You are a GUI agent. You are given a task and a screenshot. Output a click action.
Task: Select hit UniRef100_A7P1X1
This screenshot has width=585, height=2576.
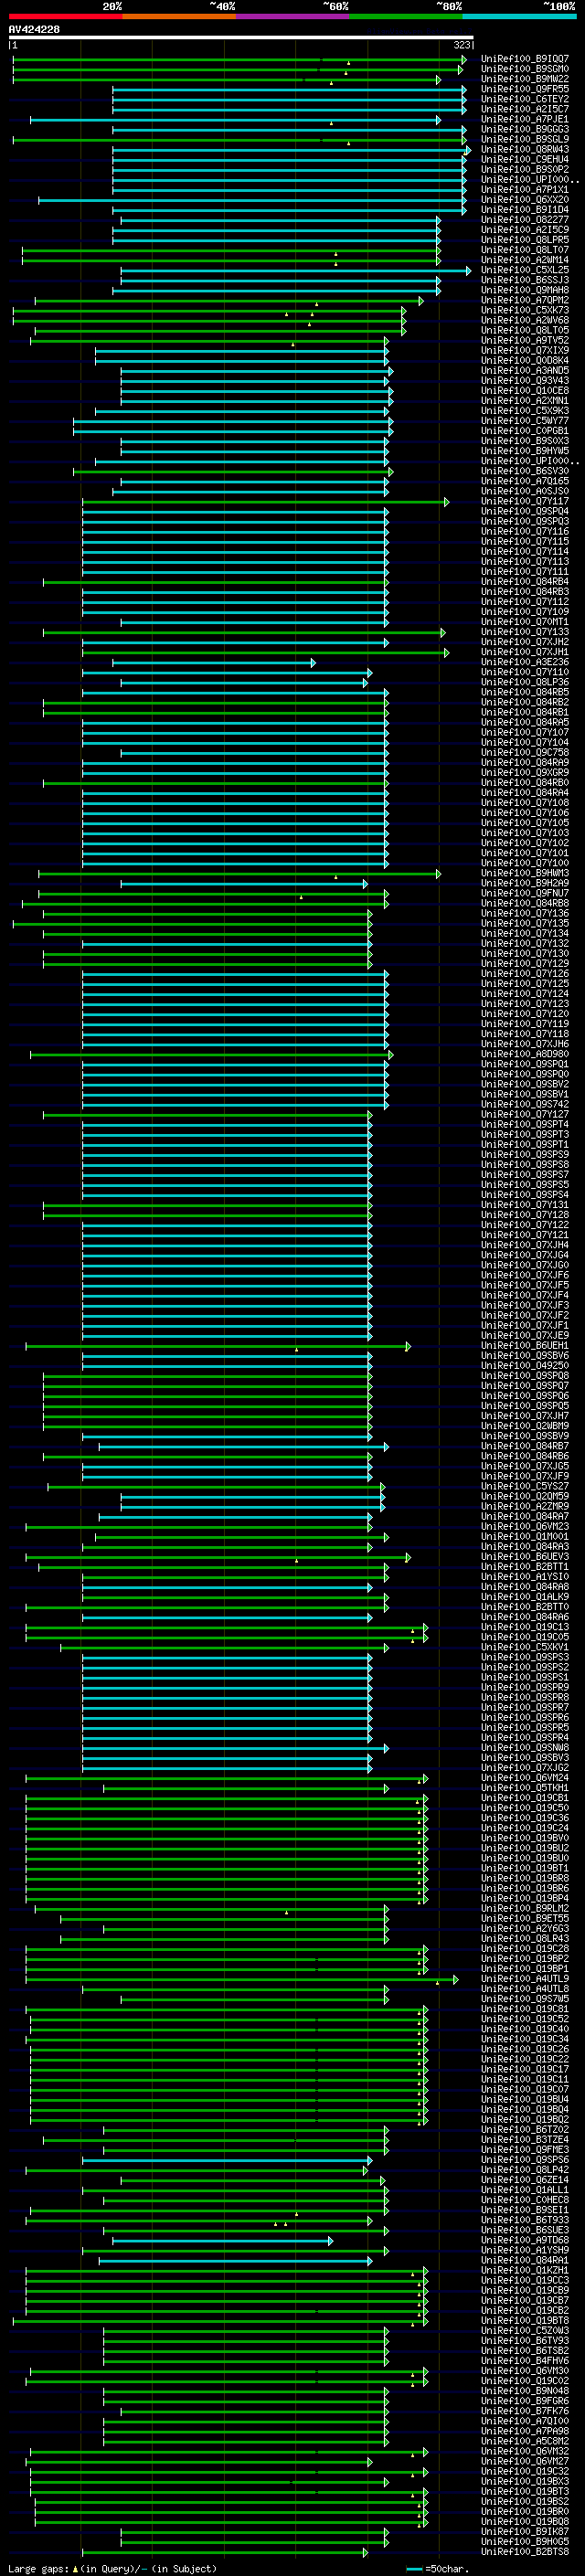525,189
